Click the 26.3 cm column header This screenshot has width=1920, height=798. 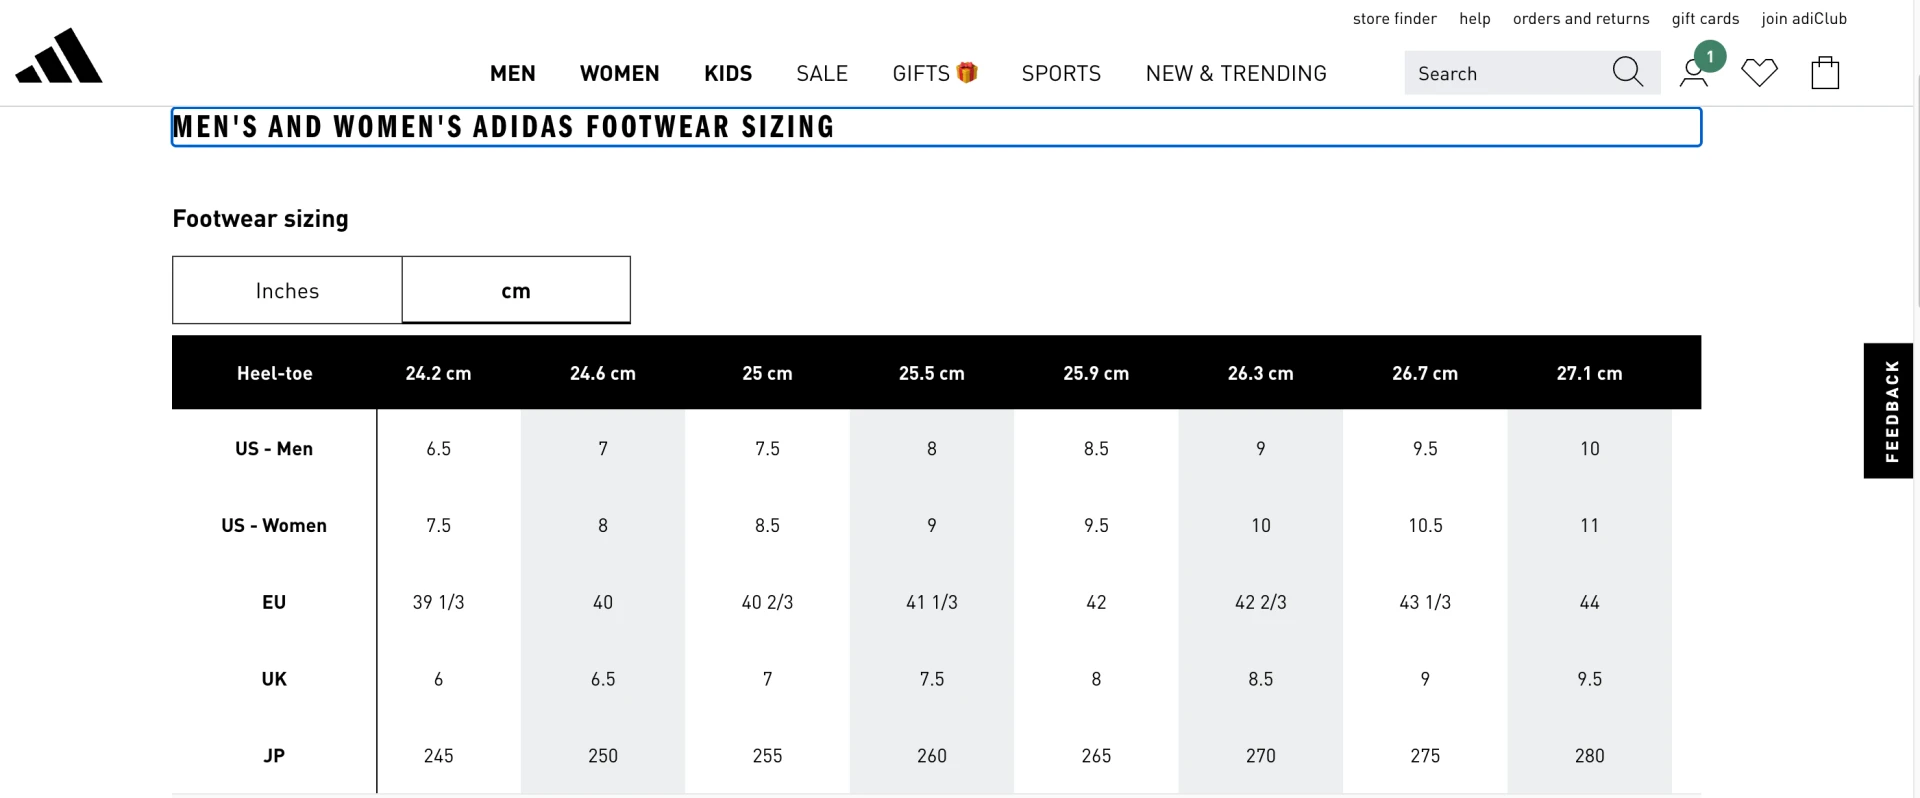[1261, 373]
